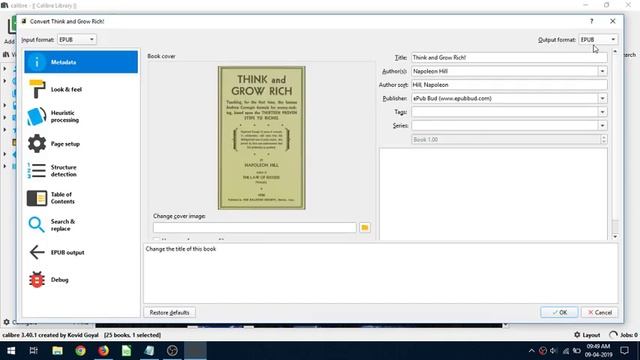
Task: Click the Author sort field
Action: pyautogui.click(x=509, y=85)
